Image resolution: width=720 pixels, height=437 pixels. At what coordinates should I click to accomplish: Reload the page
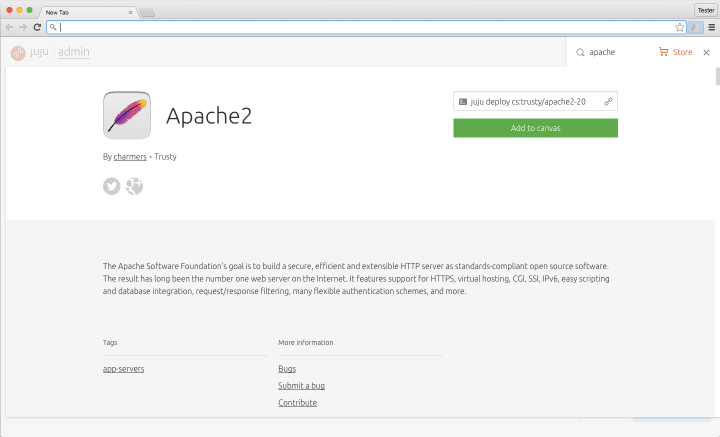point(37,28)
